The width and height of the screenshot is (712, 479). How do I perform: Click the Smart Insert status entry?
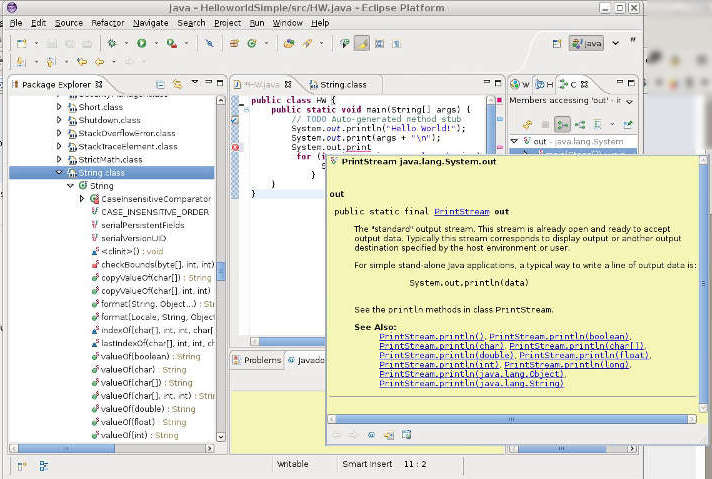click(x=367, y=464)
